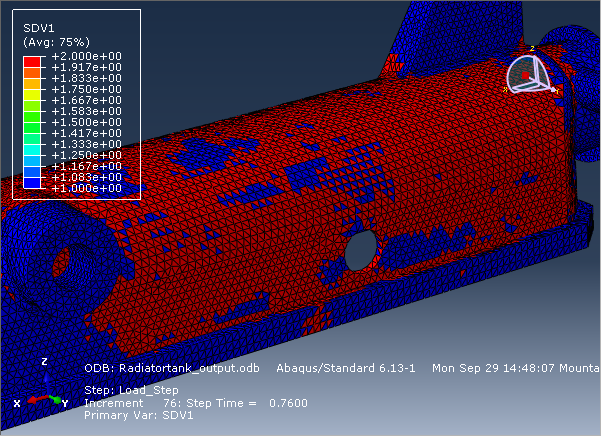Image resolution: width=601 pixels, height=437 pixels.
Task: Click the Step: Load_Step text
Action: pyautogui.click(x=131, y=391)
